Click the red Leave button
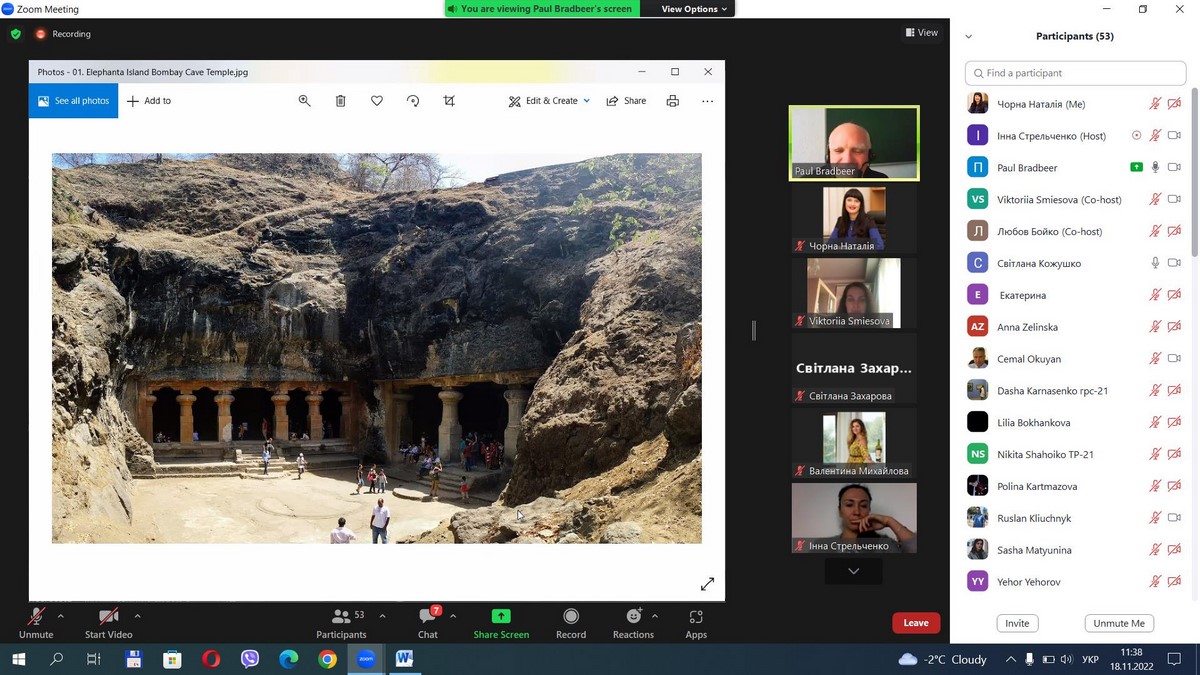Screen dimensions: 1200x675 [x=916, y=623]
